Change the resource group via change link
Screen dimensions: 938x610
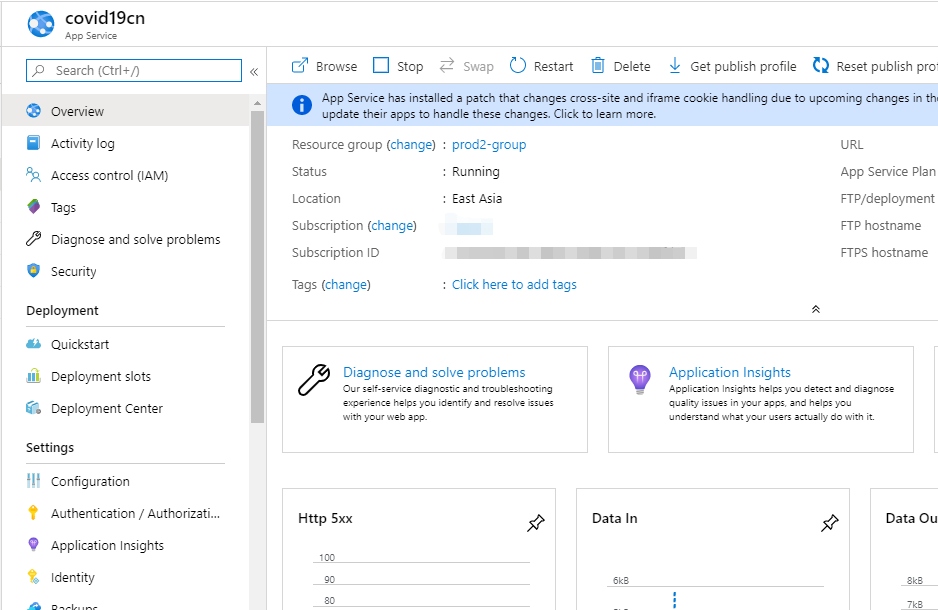(411, 144)
